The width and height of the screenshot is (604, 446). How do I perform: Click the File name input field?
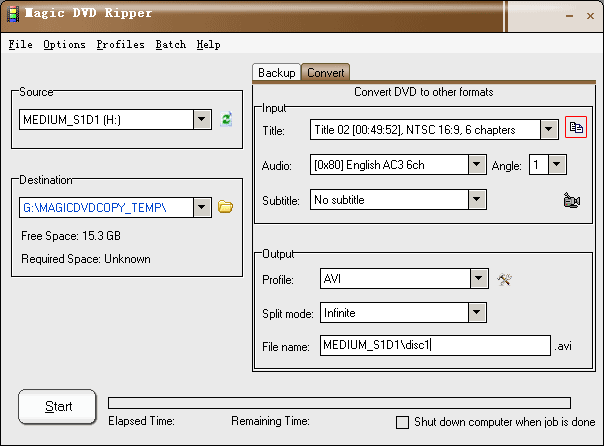click(x=435, y=345)
